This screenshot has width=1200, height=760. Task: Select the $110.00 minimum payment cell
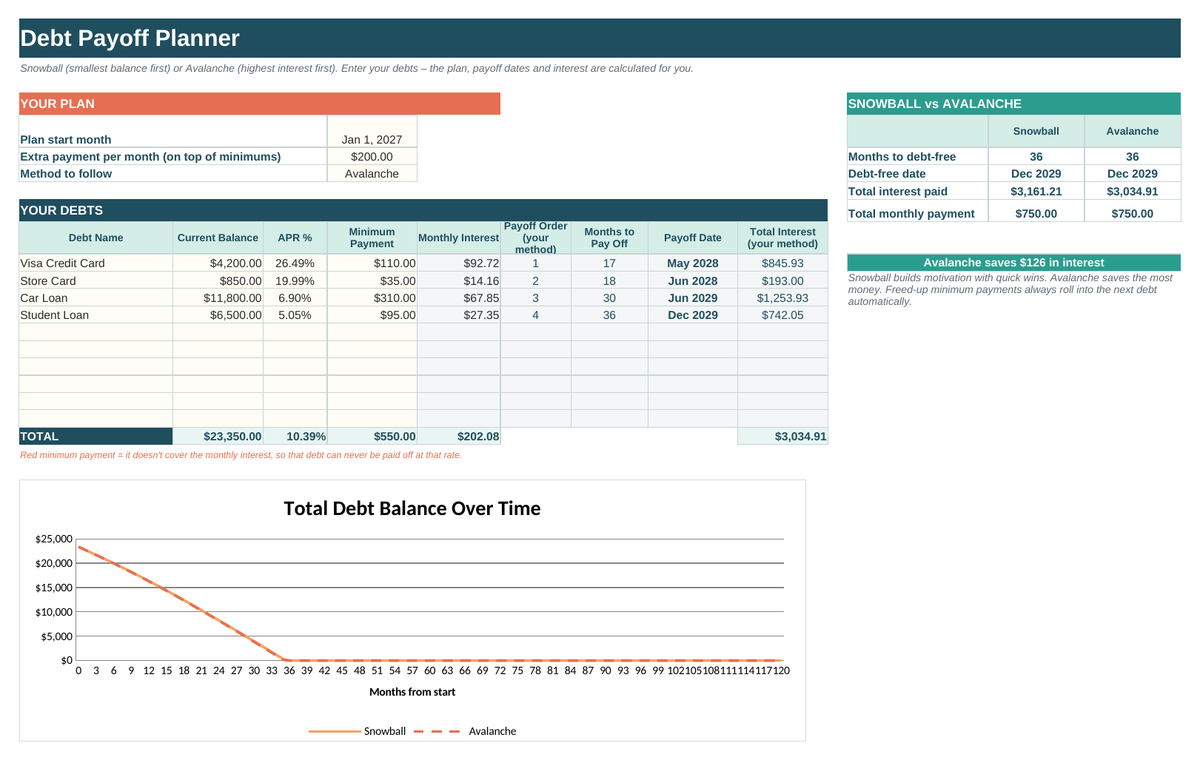(372, 264)
